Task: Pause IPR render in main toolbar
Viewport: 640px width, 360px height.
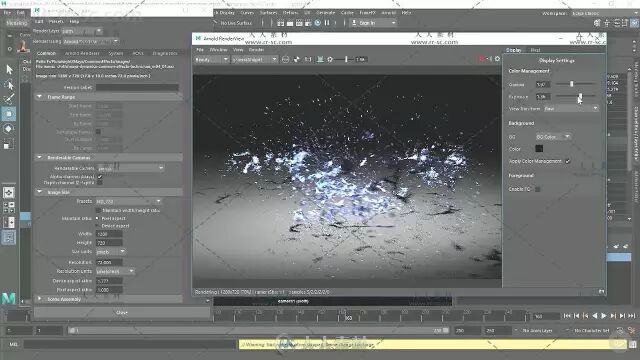Action: tap(327, 23)
